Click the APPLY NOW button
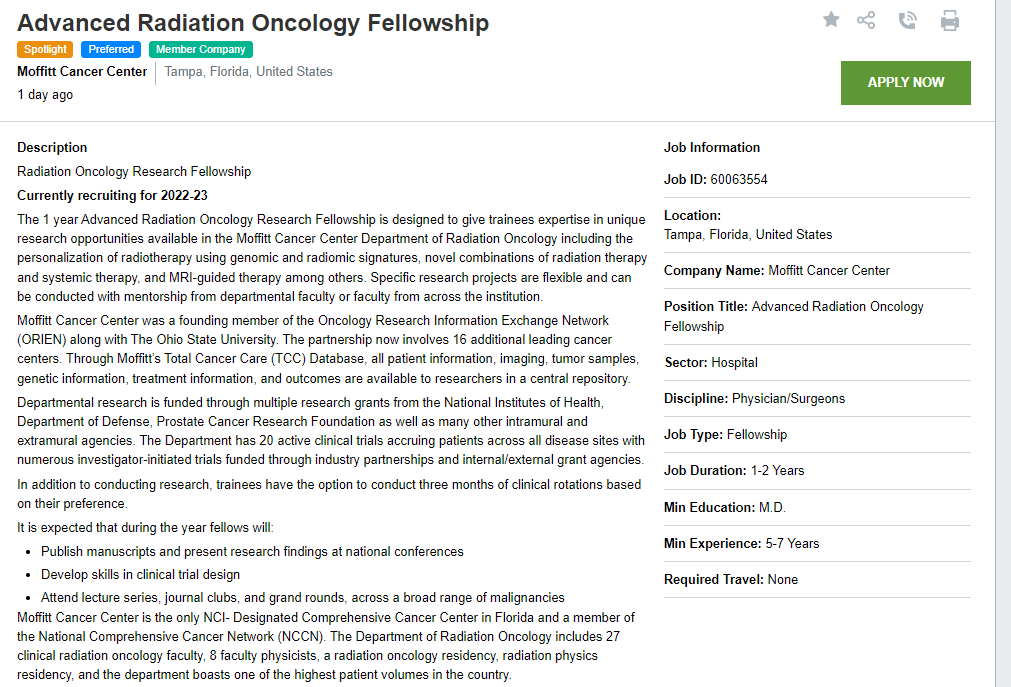Screen dimensions: 1011x687 tap(905, 82)
